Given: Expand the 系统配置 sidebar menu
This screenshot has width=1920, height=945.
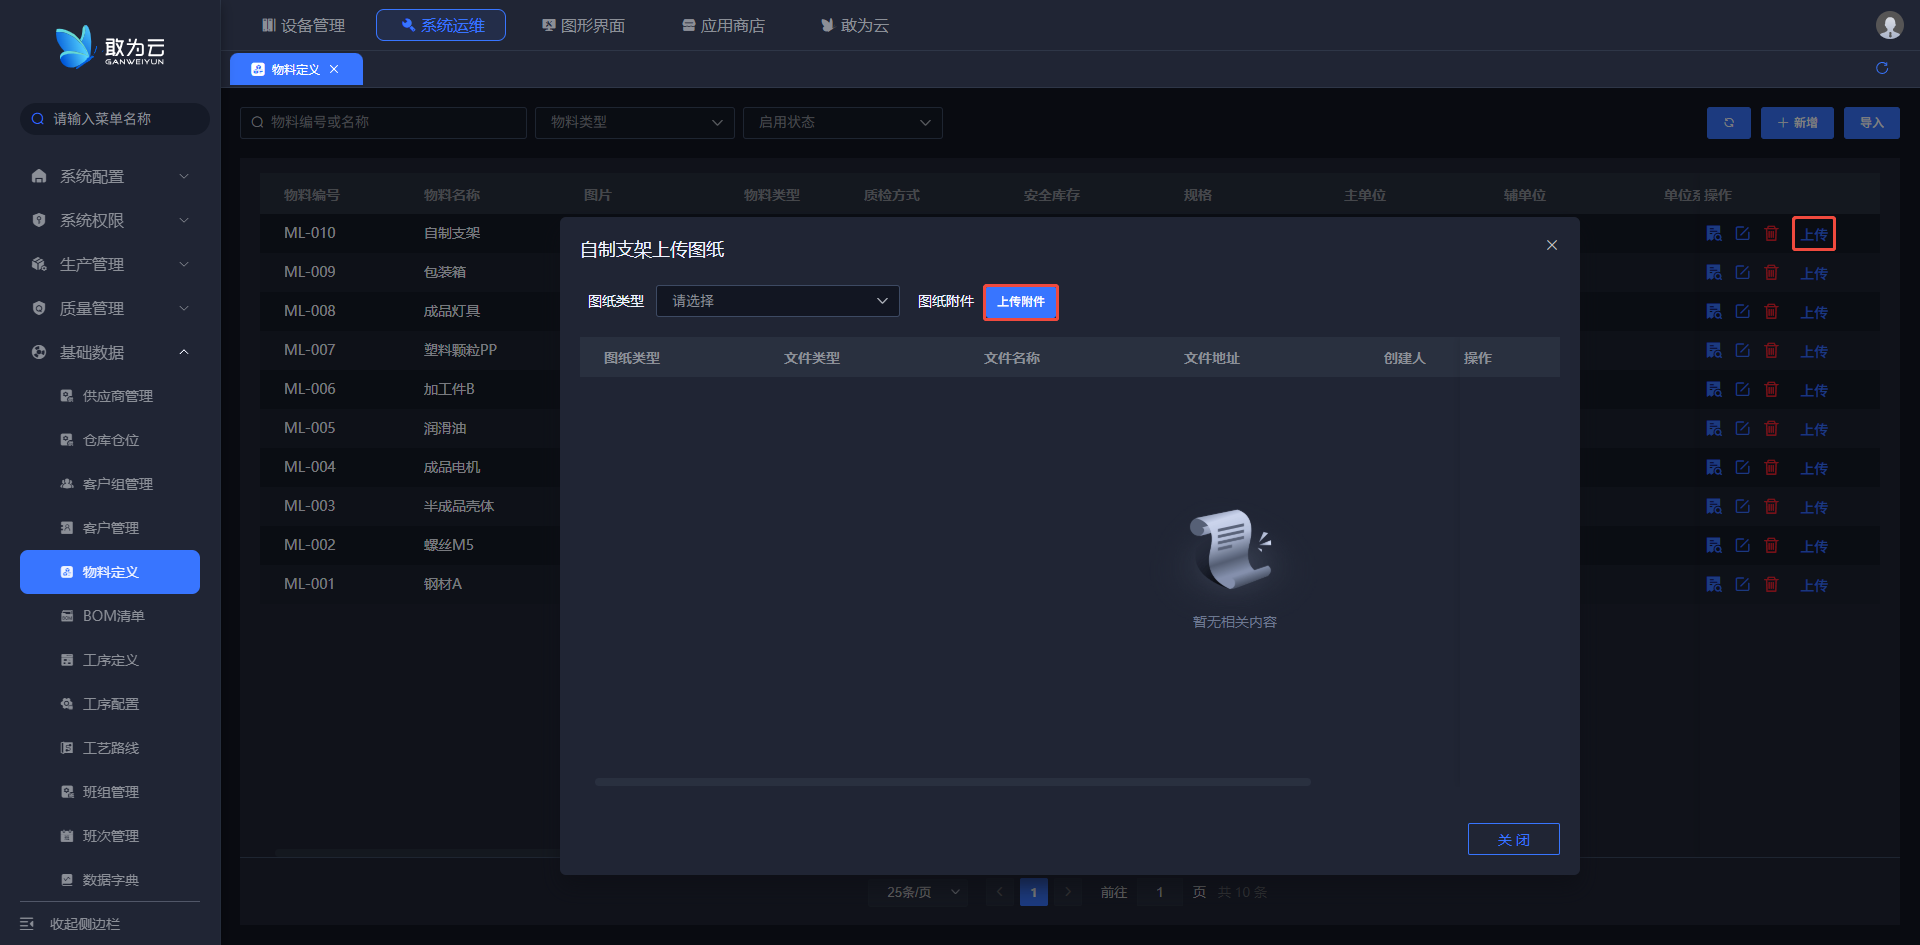Looking at the screenshot, I should coord(110,176).
